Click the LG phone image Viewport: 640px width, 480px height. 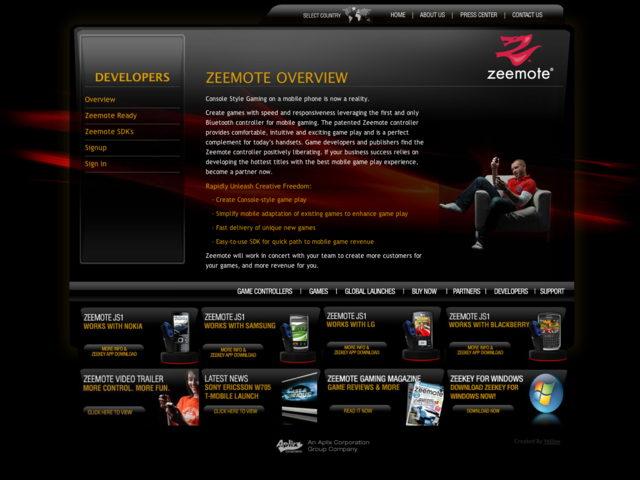[420, 336]
